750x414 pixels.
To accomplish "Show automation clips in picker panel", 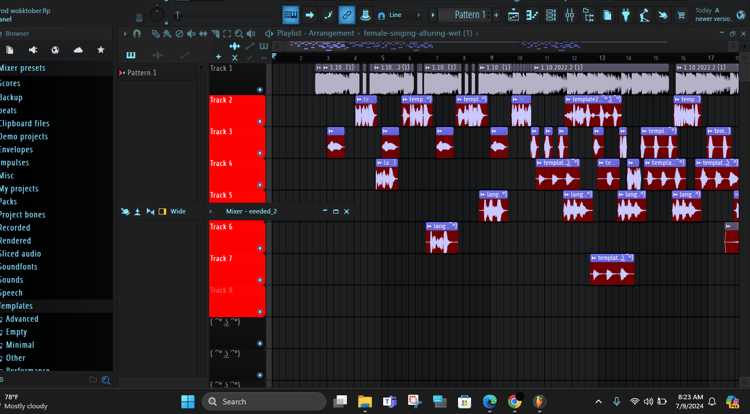I will point(185,55).
